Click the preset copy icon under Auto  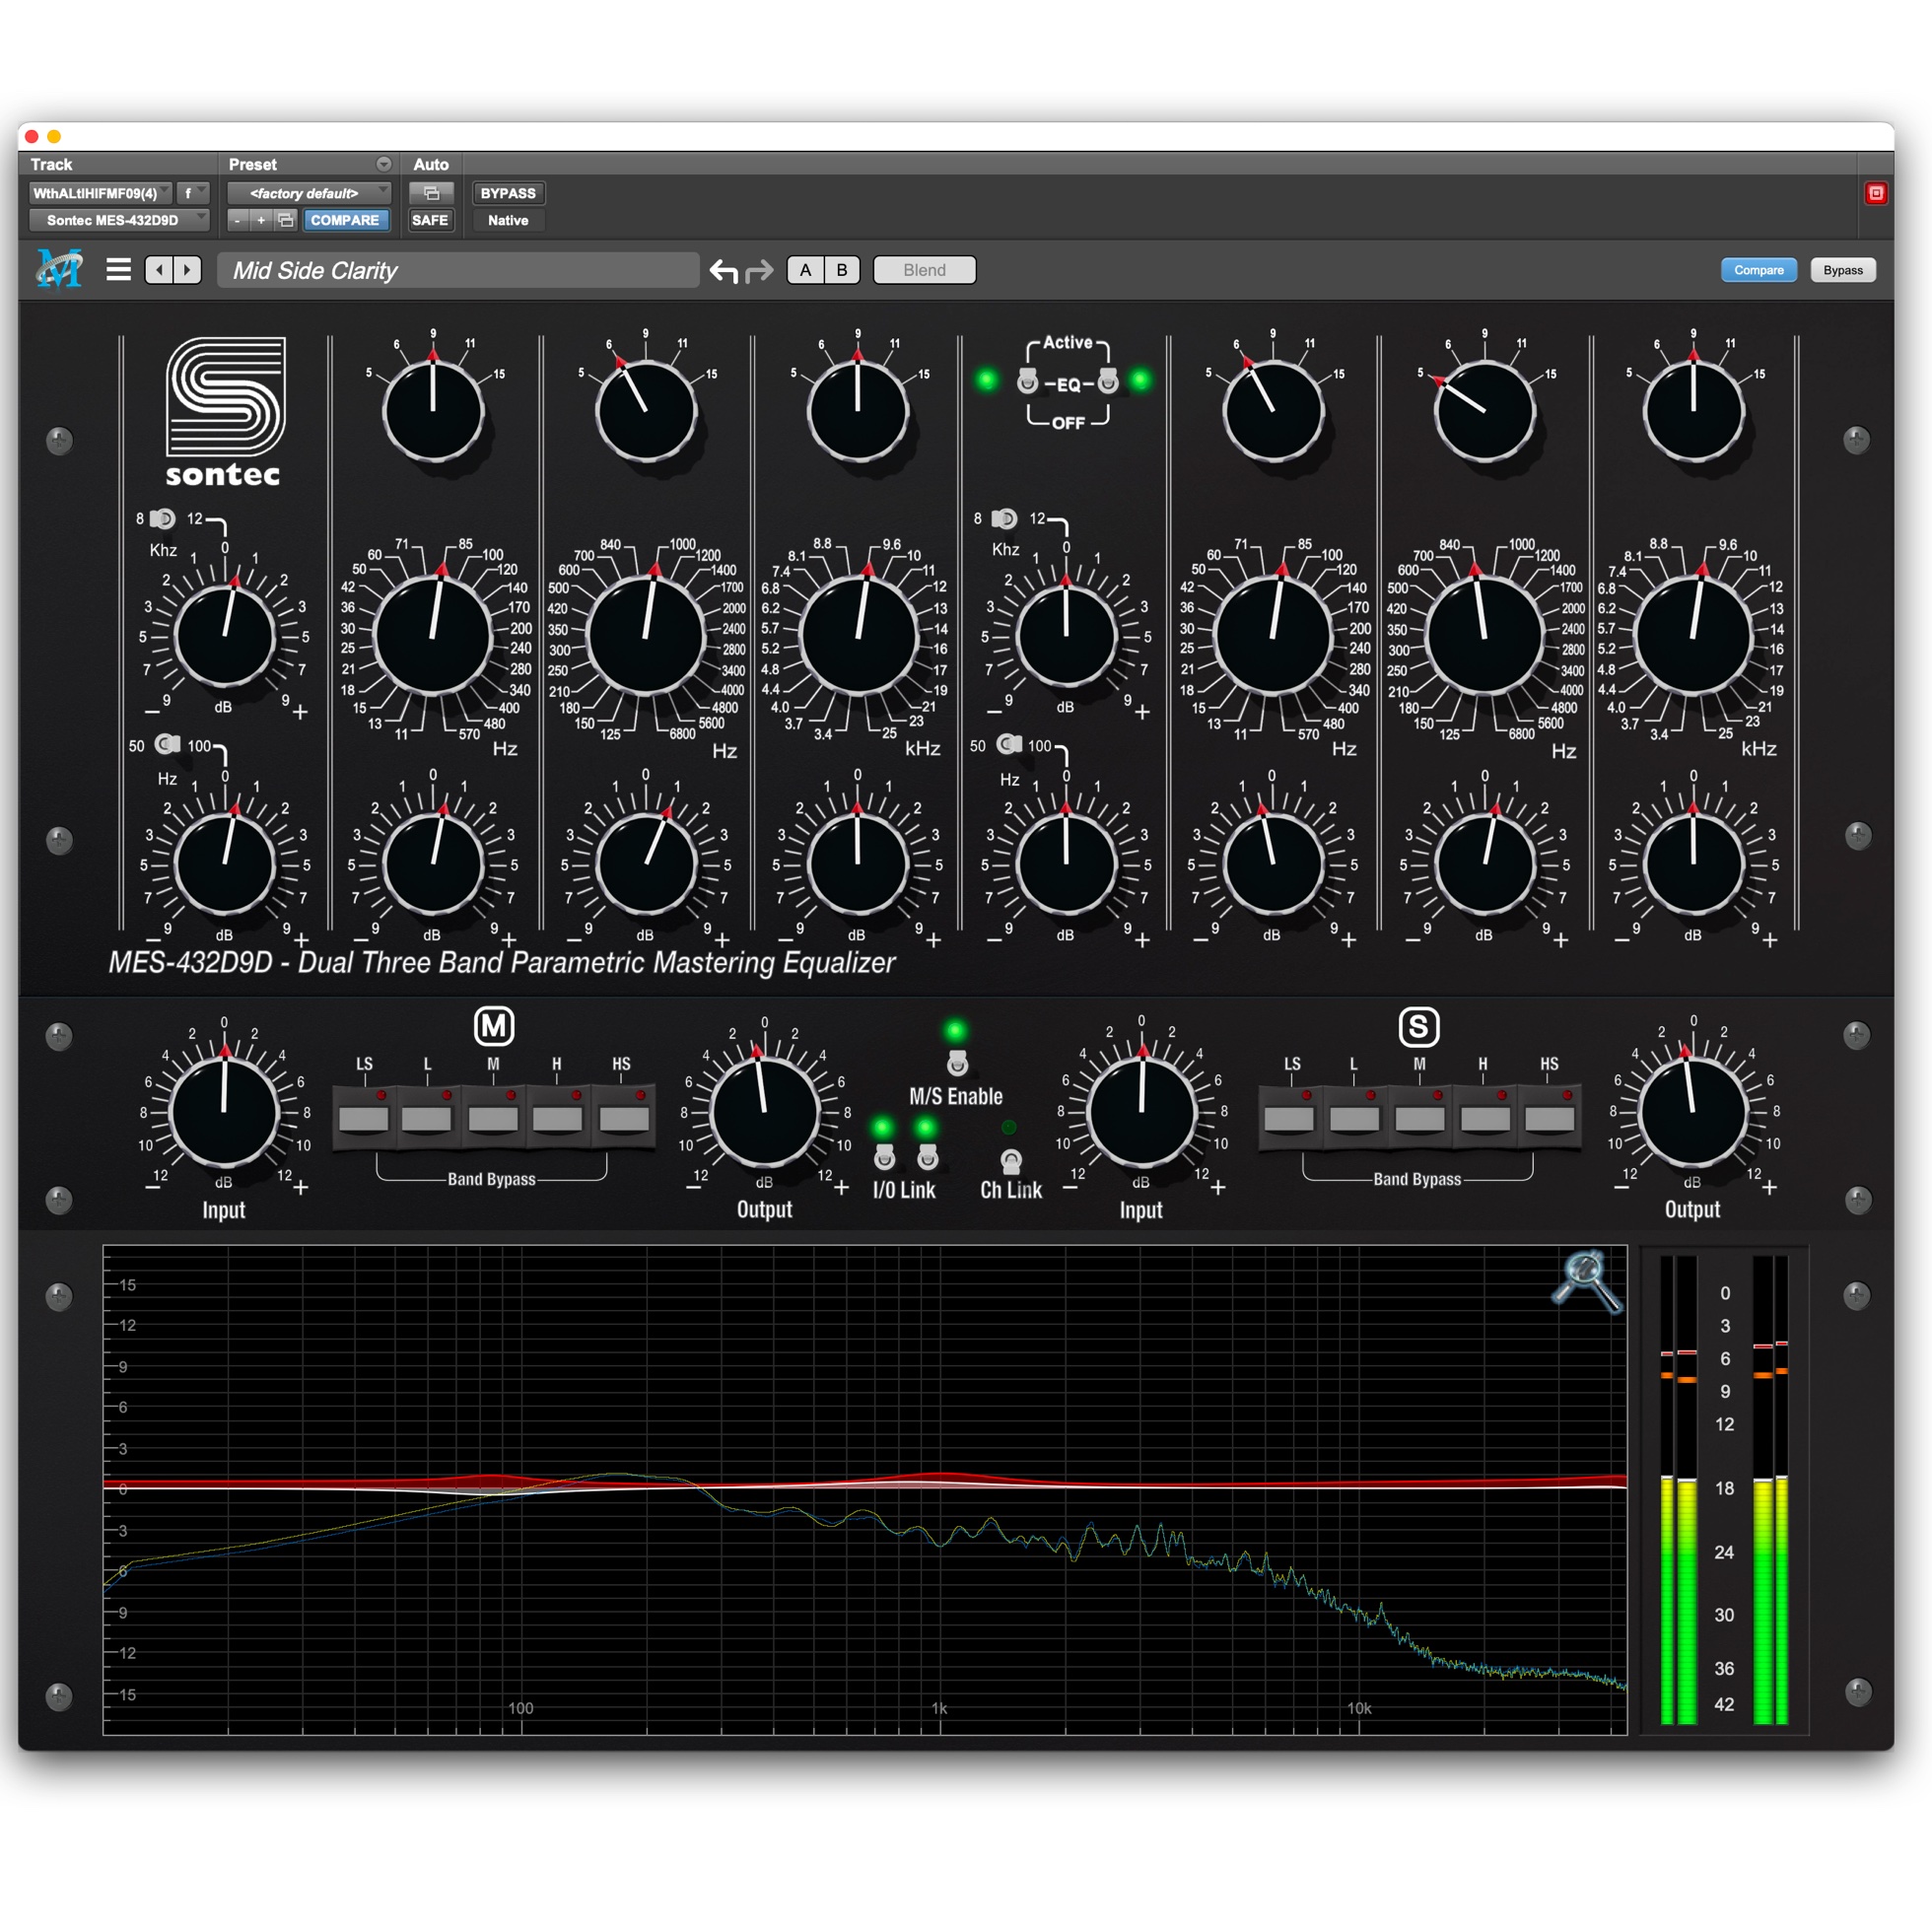431,192
